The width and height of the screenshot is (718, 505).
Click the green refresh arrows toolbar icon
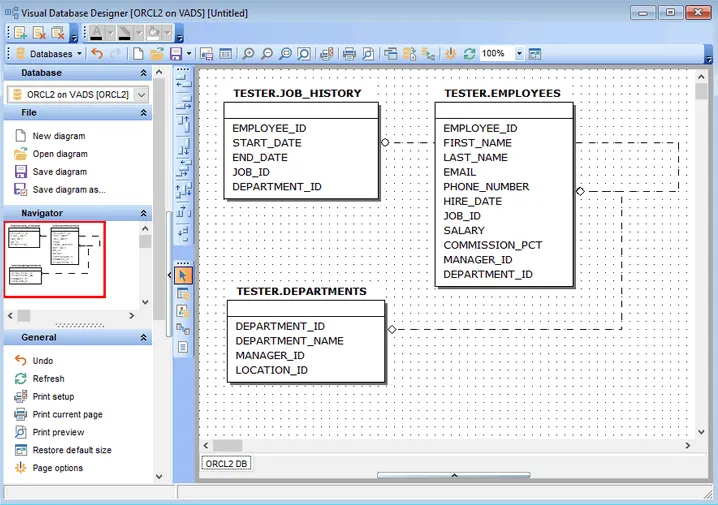tap(470, 53)
